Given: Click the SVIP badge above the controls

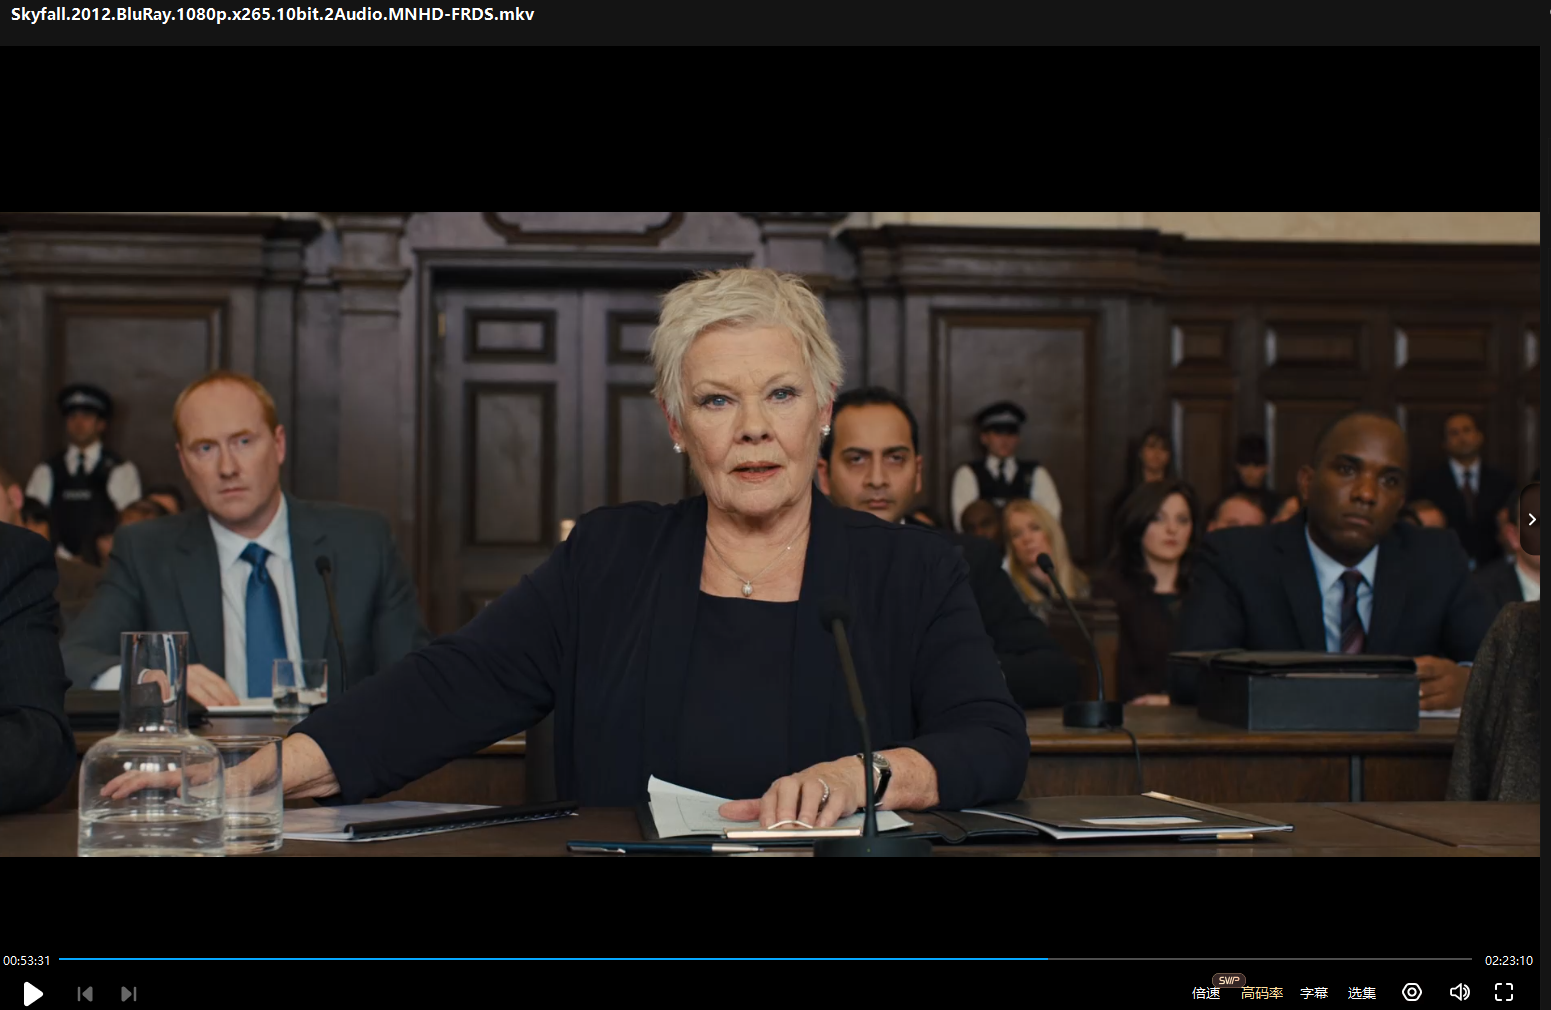Looking at the screenshot, I should [1229, 980].
